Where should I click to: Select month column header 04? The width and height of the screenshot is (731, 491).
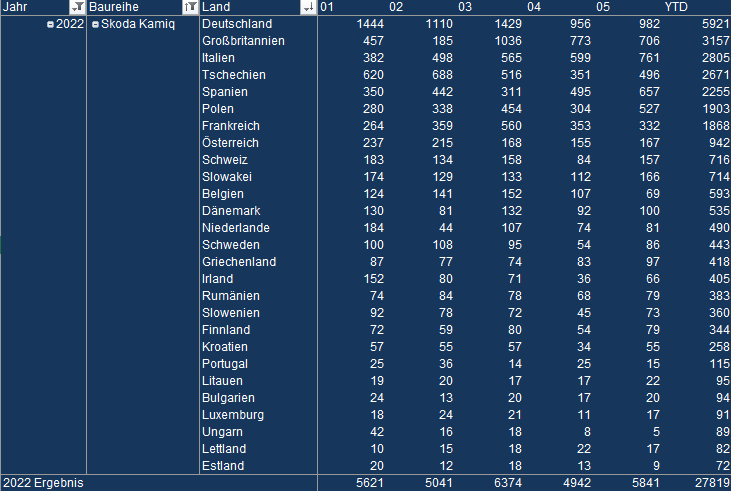[534, 7]
